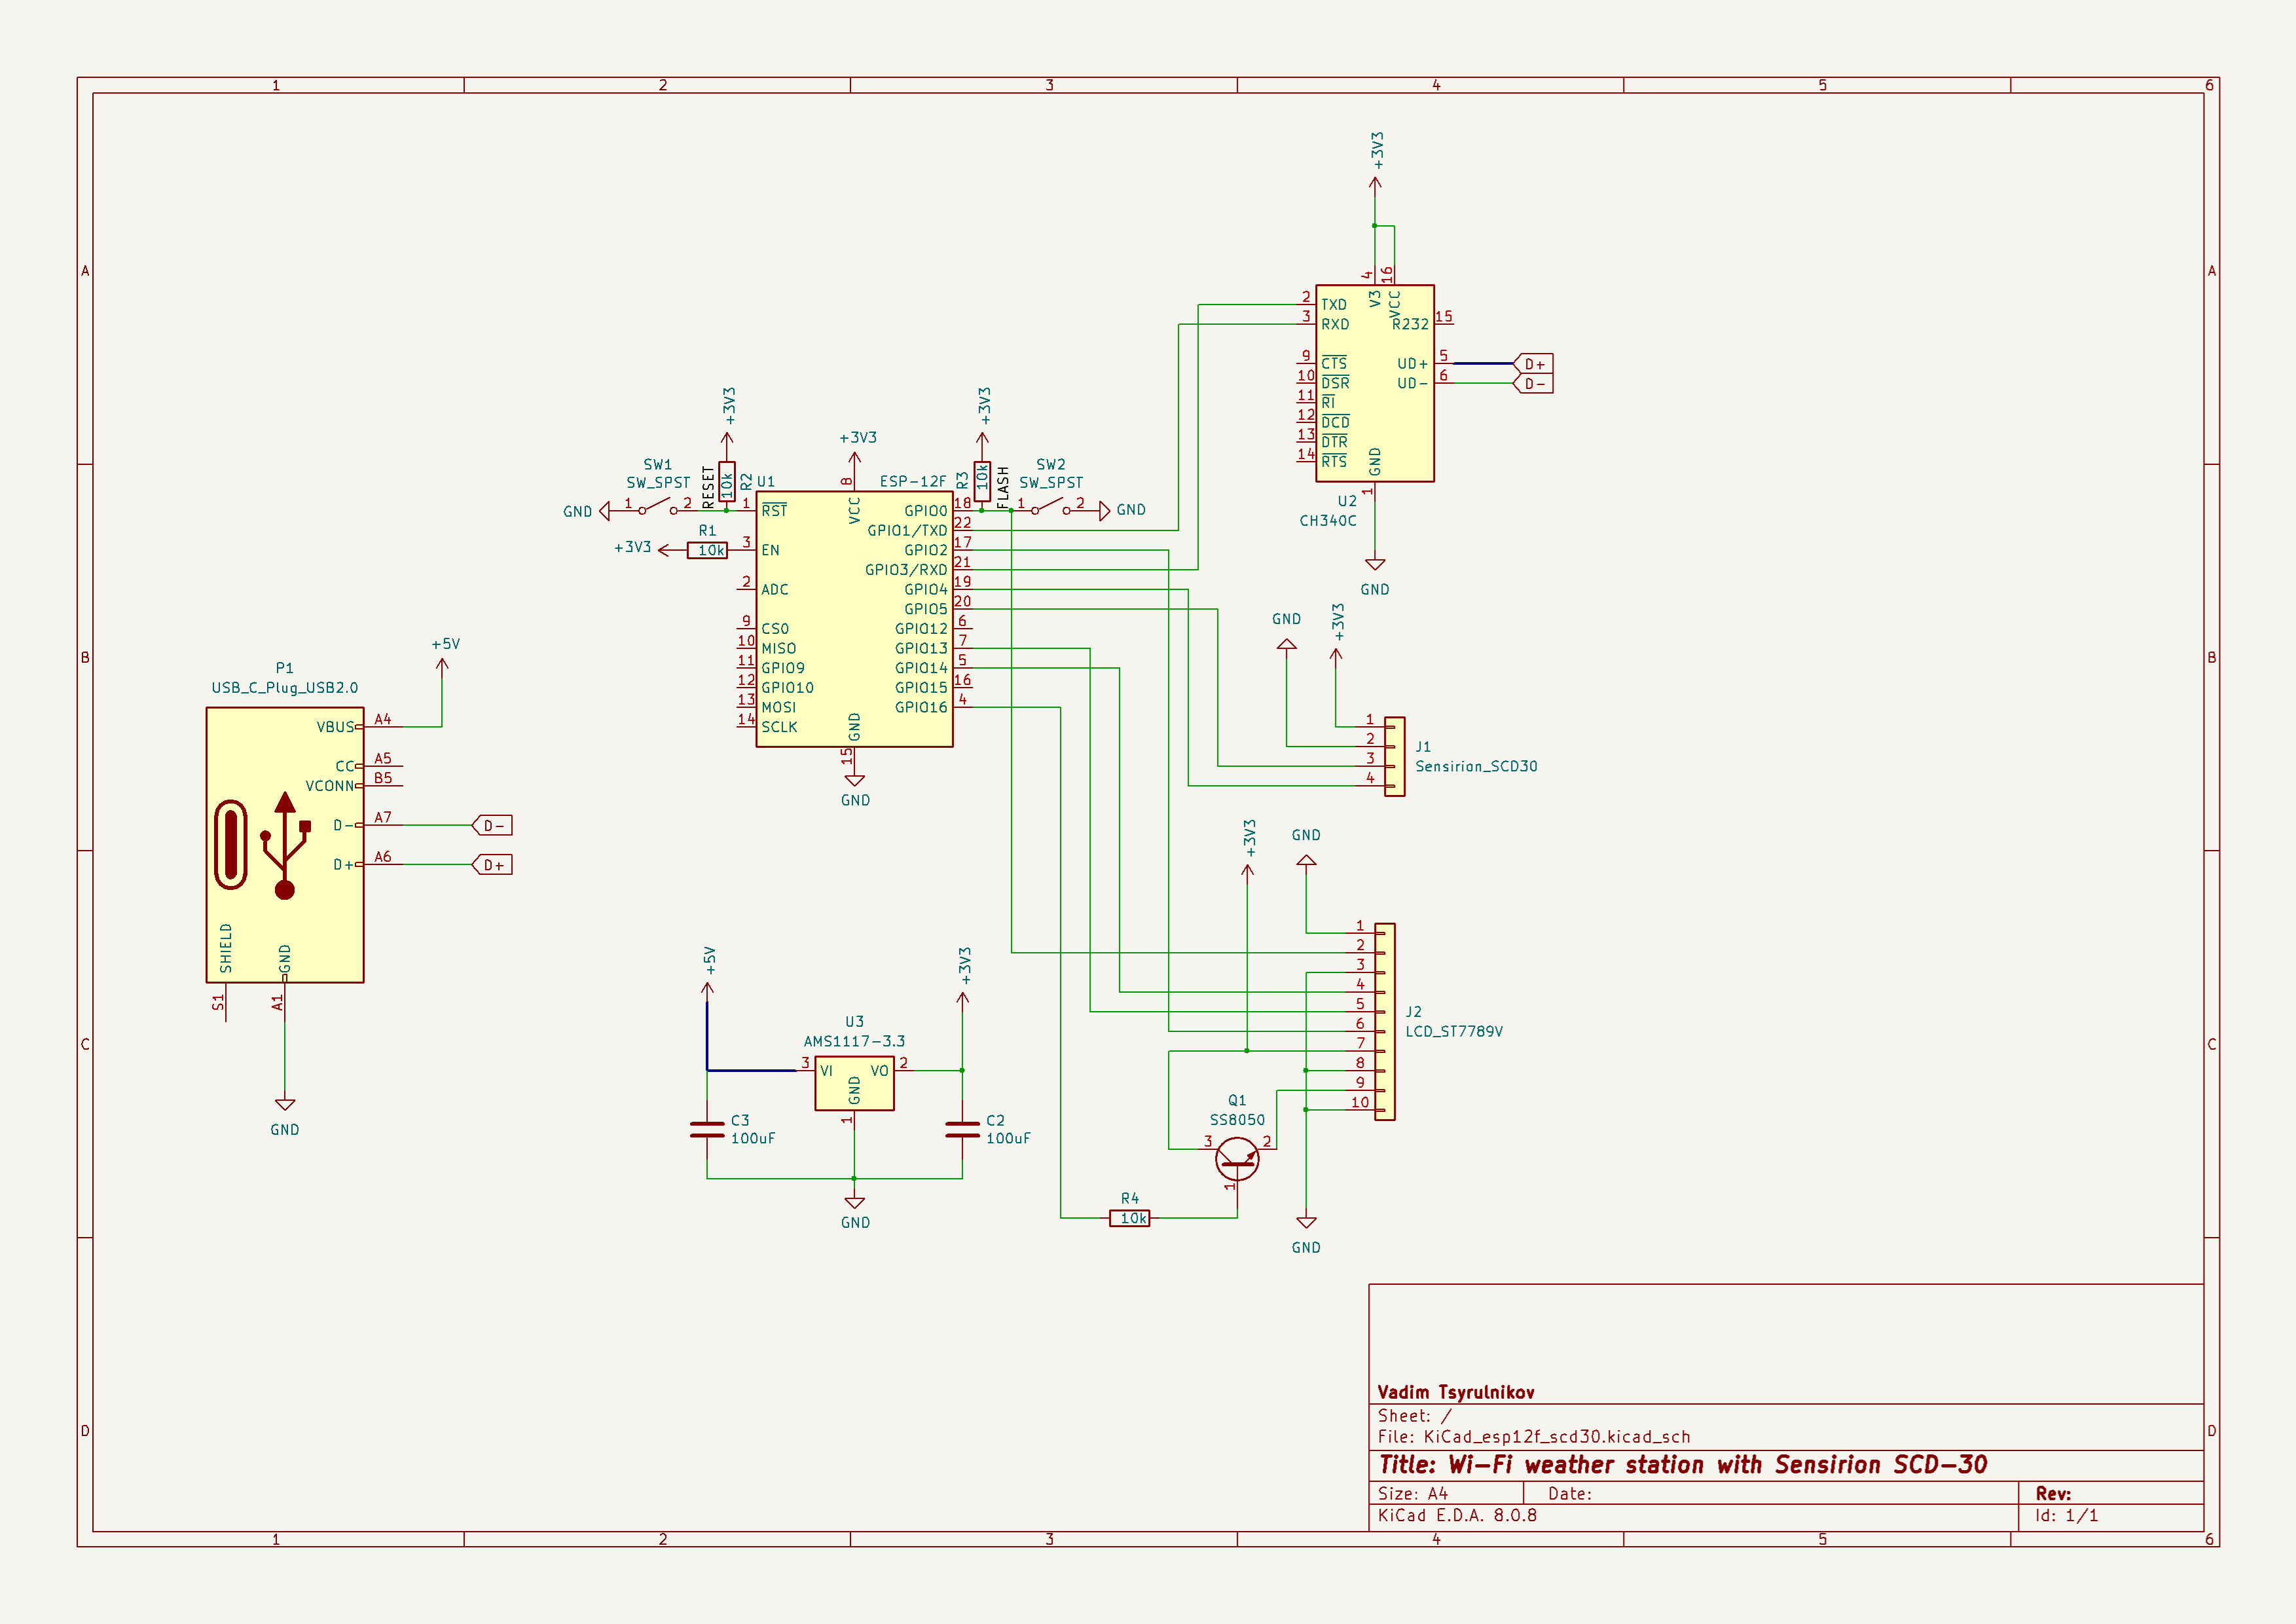Select the SS8050 transistor Q1 symbol

coord(1237,1160)
